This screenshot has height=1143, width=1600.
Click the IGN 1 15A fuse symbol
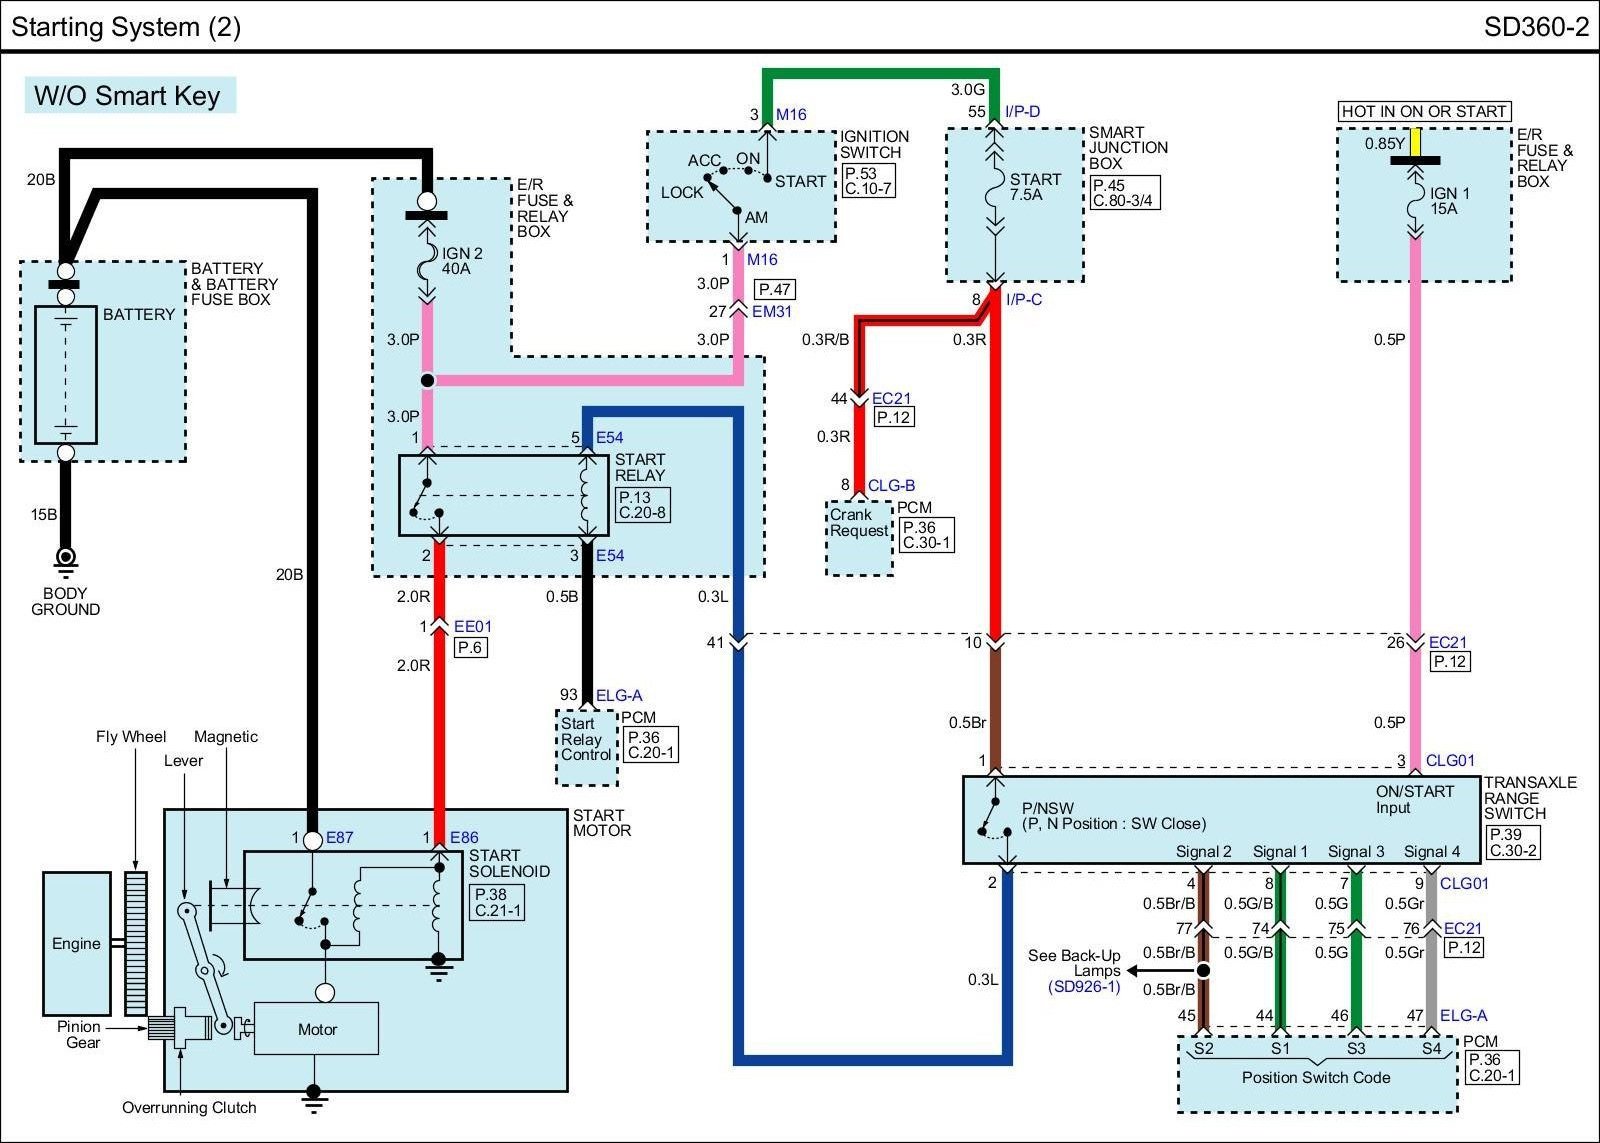[x=1415, y=201]
